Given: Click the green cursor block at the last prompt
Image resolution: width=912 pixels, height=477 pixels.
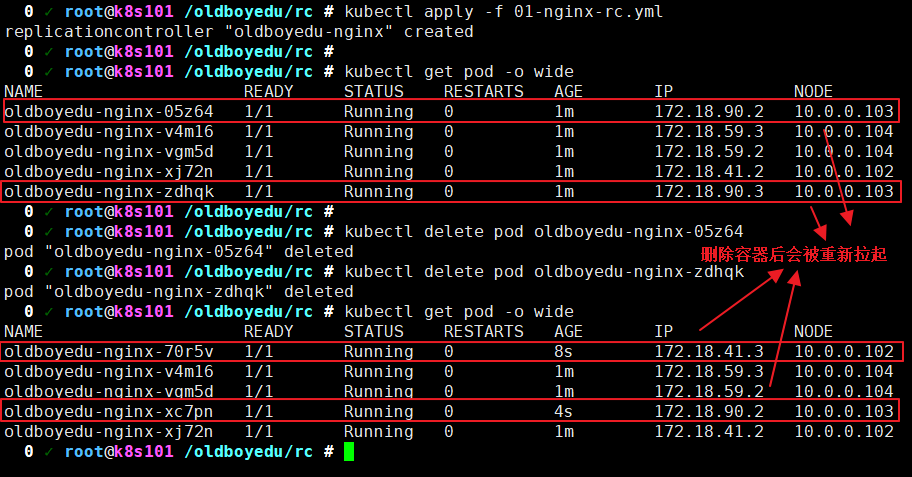Looking at the screenshot, I should [x=349, y=452].
